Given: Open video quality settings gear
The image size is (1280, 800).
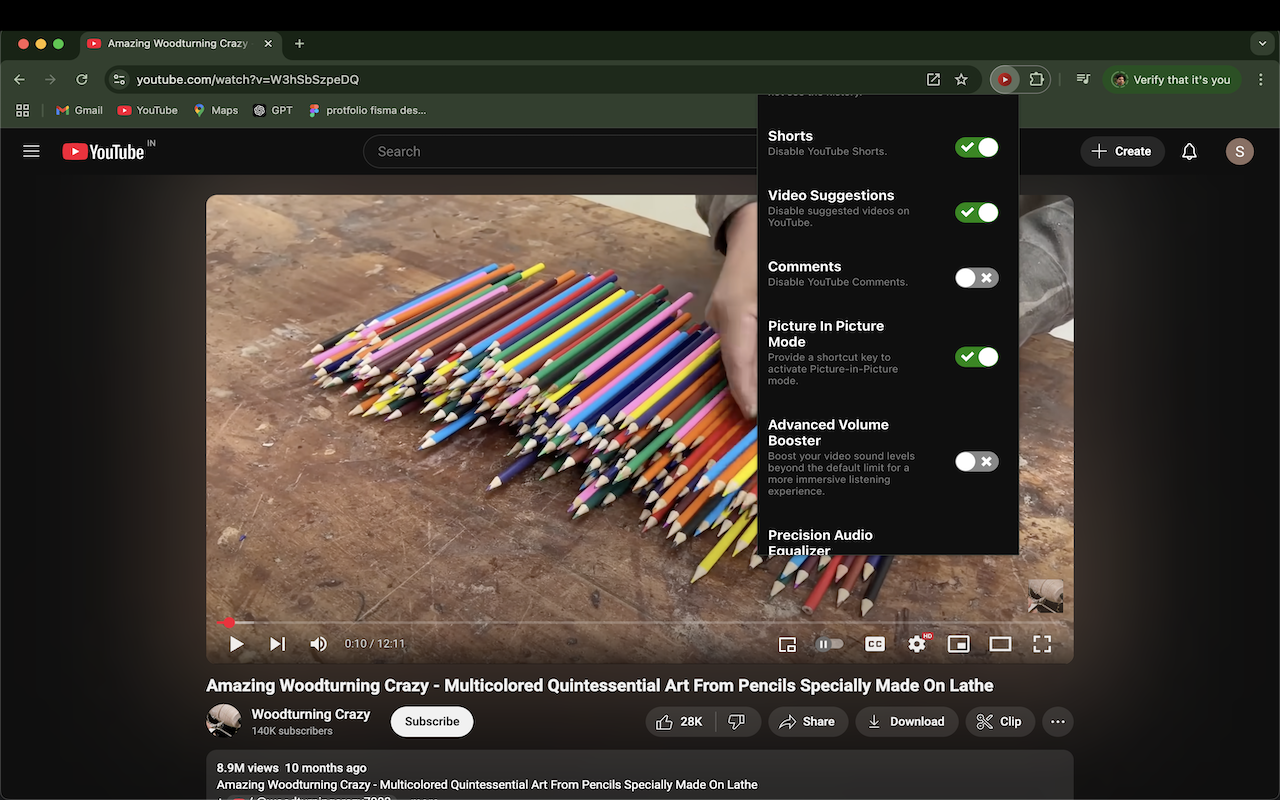Looking at the screenshot, I should click(x=916, y=644).
